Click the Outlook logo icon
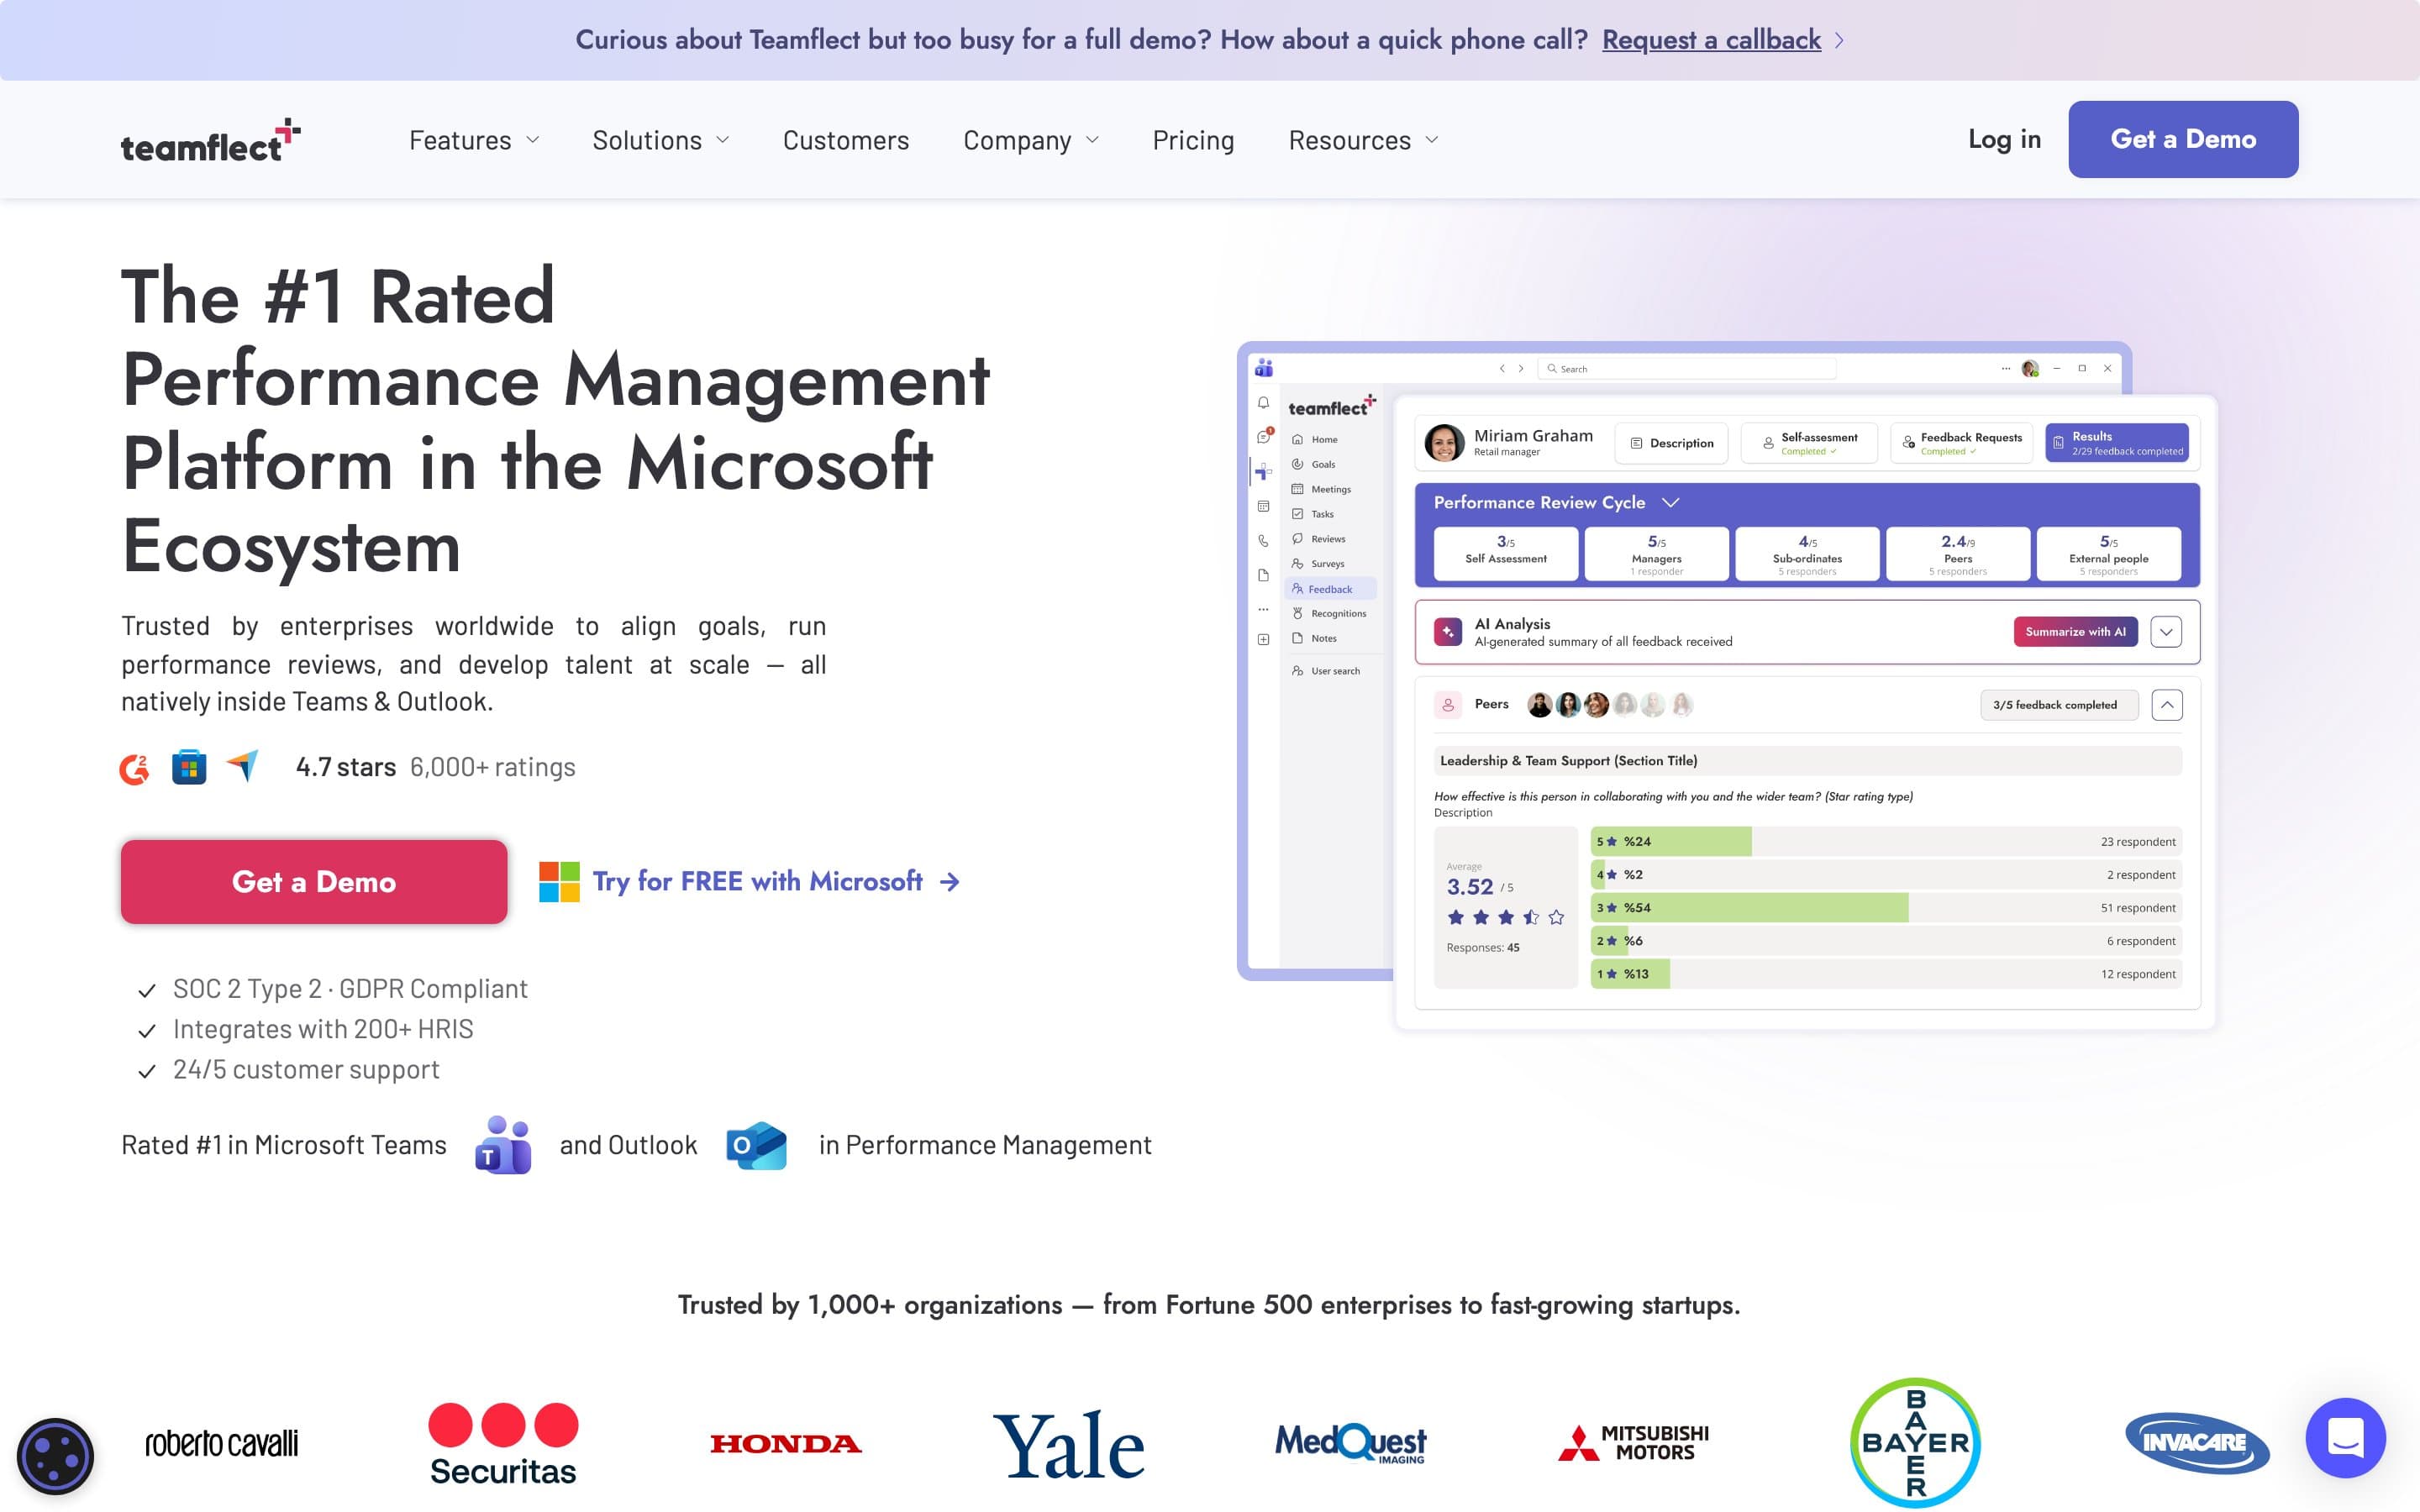Image resolution: width=2420 pixels, height=1512 pixels. (756, 1145)
